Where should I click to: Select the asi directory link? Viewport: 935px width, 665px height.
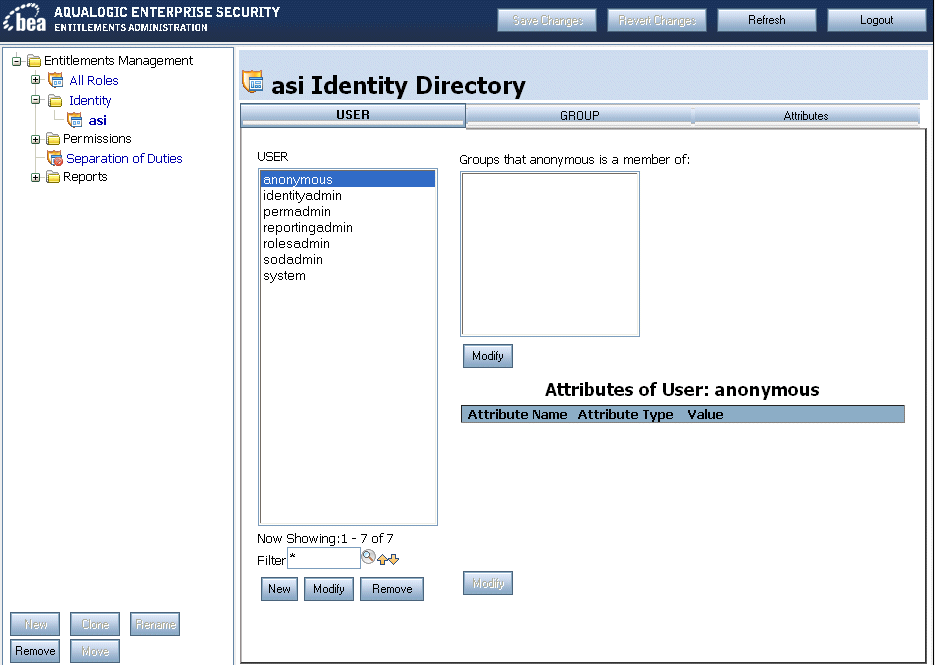click(98, 120)
